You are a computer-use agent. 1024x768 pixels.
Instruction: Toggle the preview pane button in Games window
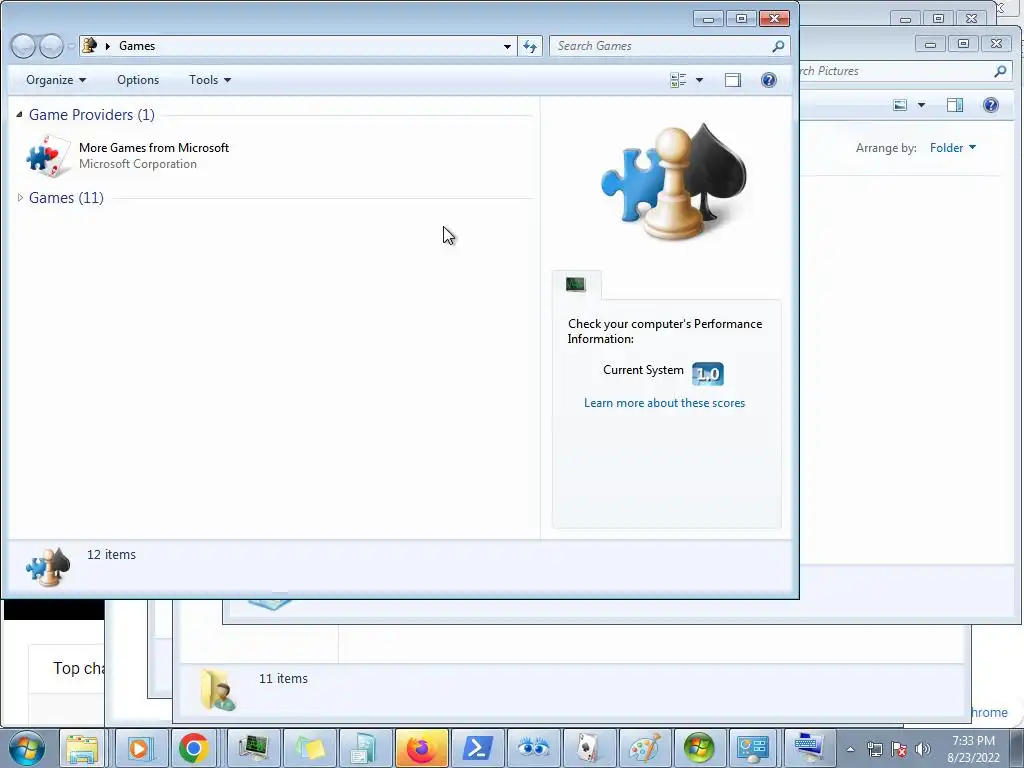point(733,80)
